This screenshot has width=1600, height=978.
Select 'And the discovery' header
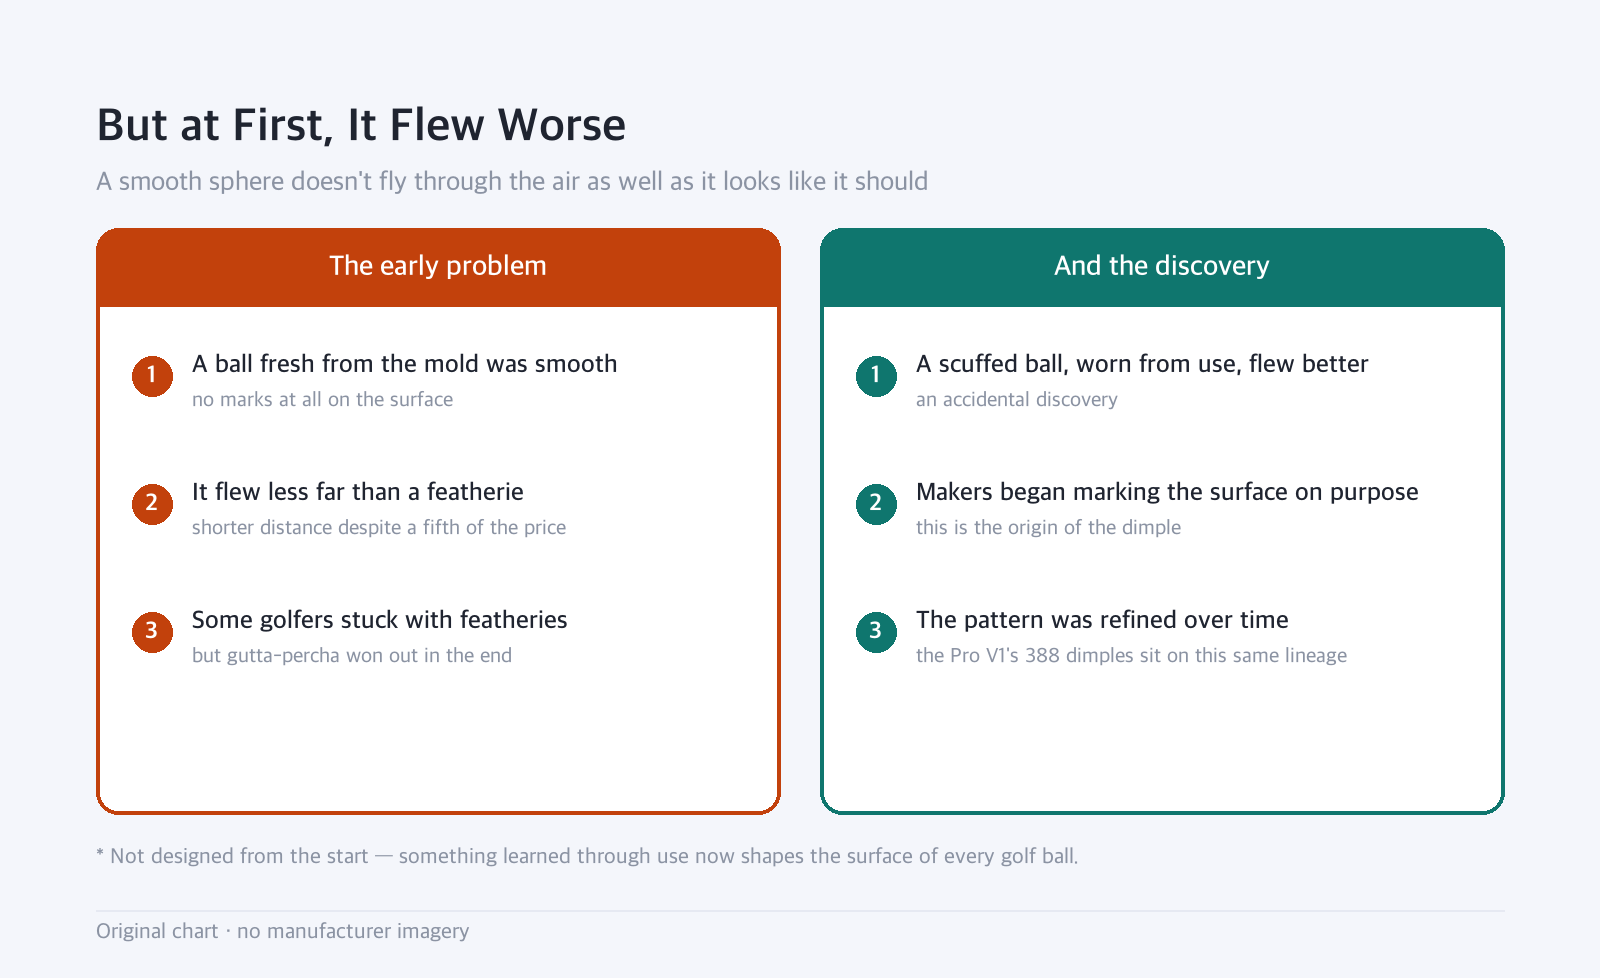(x=1162, y=266)
